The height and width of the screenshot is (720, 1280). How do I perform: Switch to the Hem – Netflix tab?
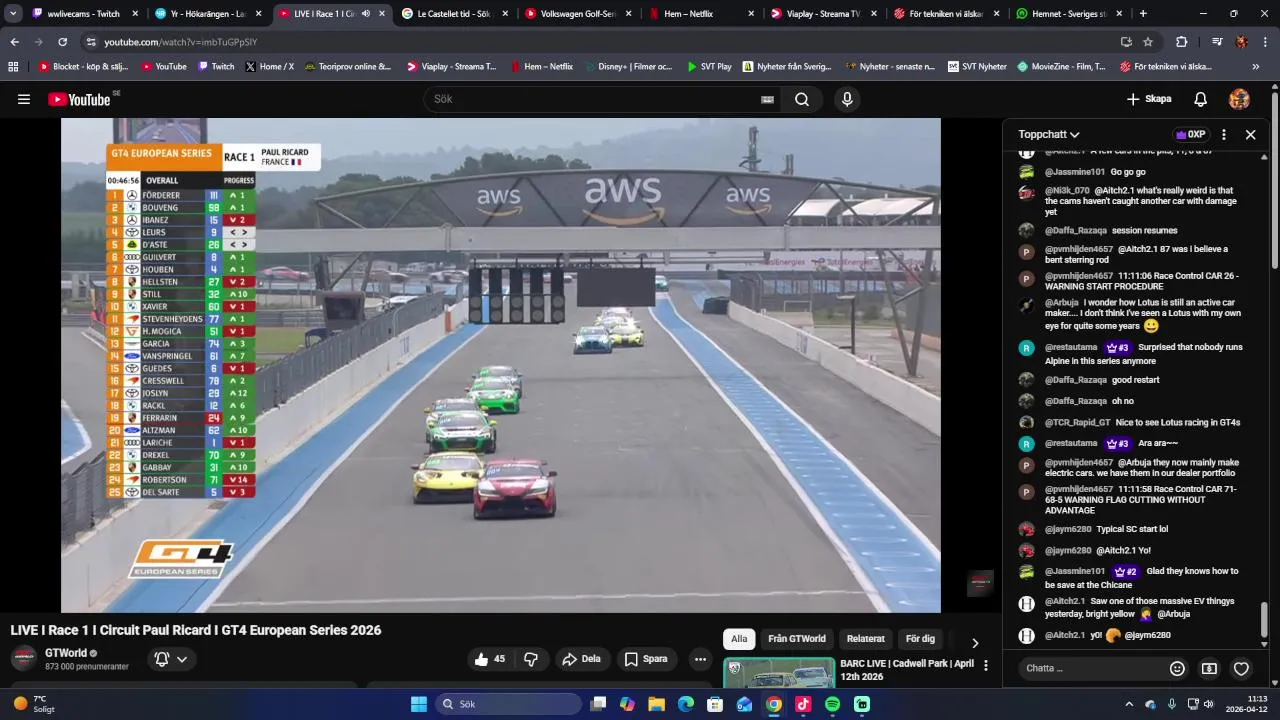pos(700,14)
